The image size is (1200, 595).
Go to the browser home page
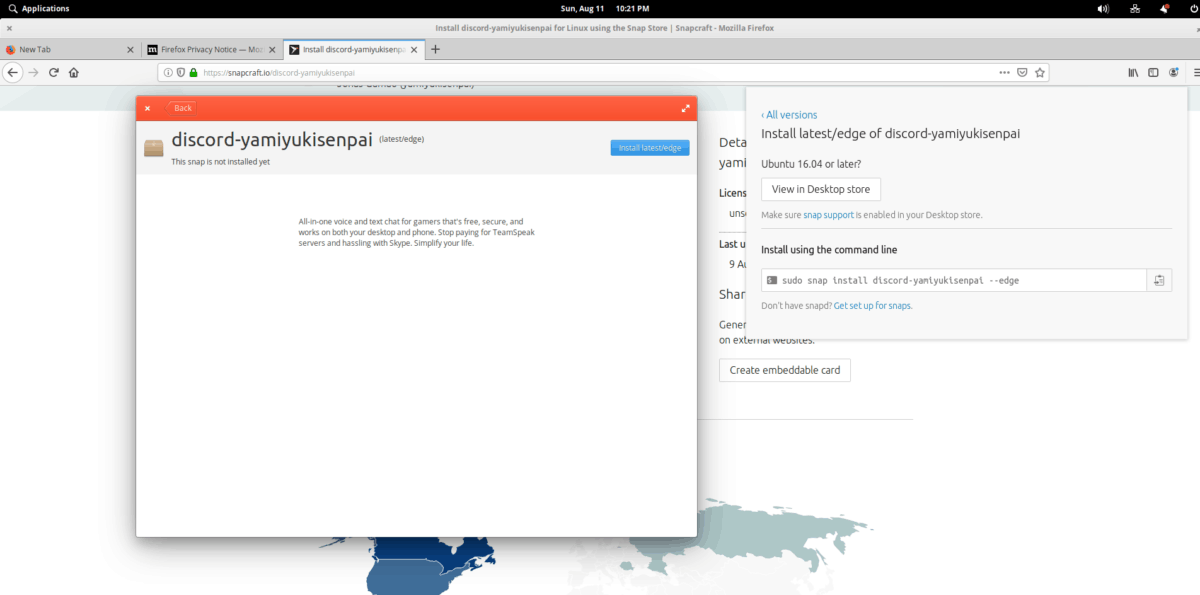[74, 72]
